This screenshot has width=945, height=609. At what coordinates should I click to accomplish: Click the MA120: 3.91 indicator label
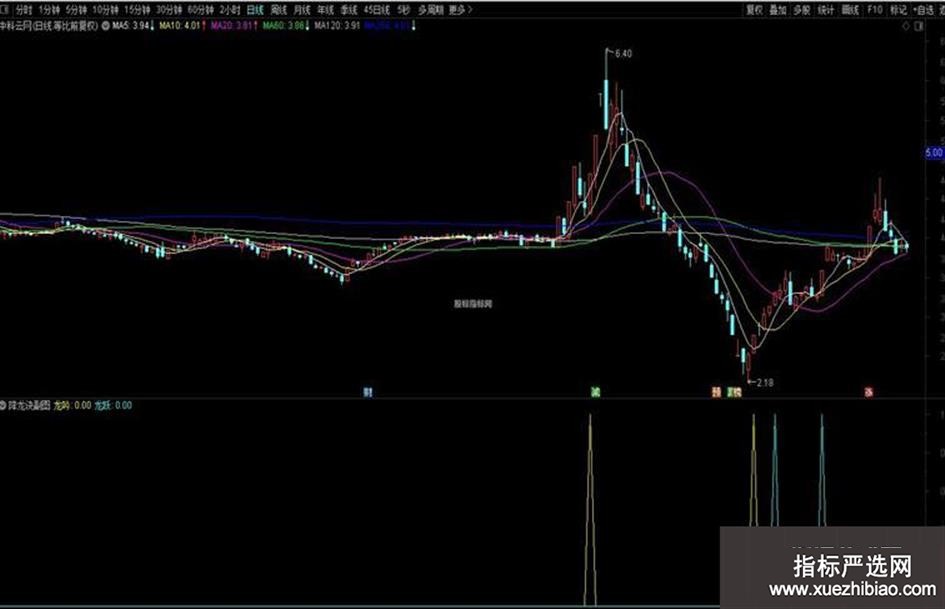[x=338, y=26]
